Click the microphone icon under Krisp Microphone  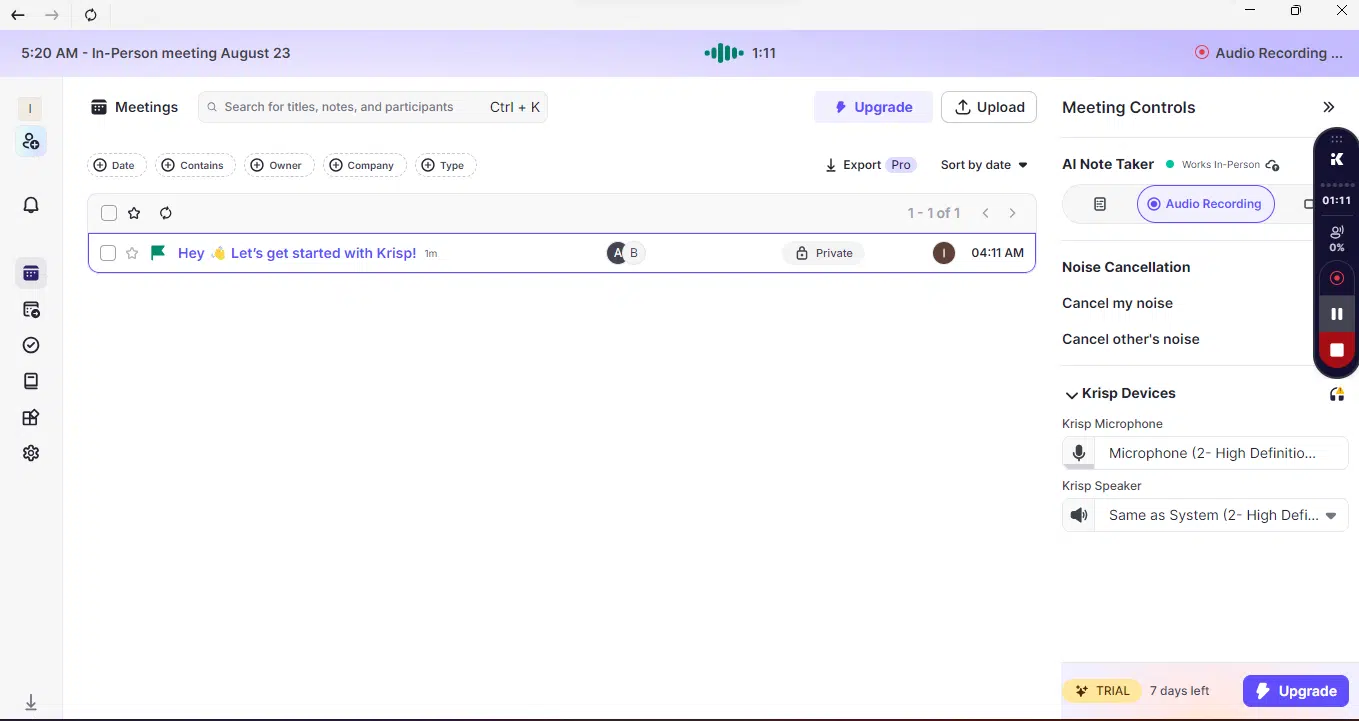tap(1078, 453)
